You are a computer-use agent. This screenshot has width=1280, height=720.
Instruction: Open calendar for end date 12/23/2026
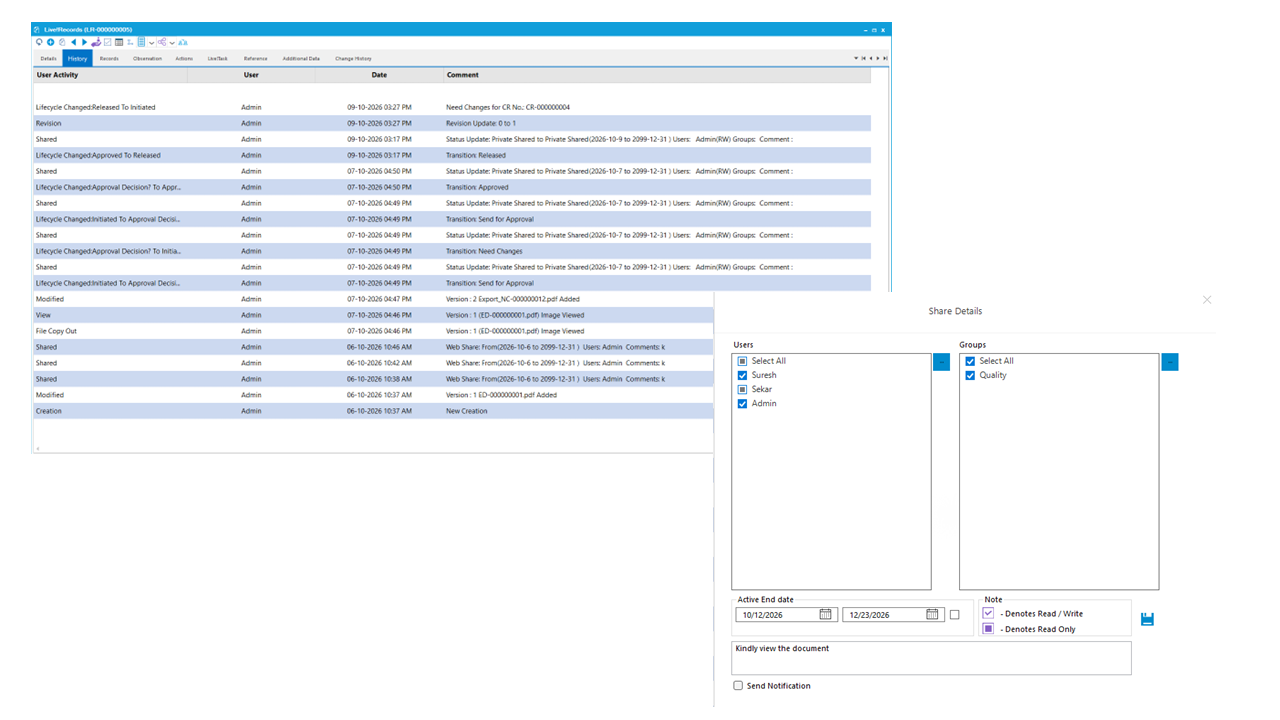click(932, 614)
